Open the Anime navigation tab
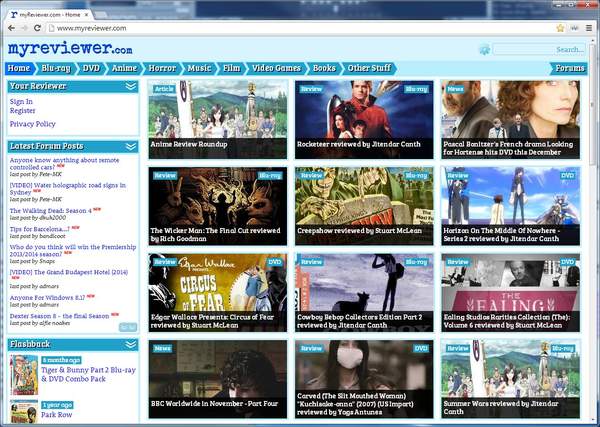This screenshot has height=427, width=600. (124, 68)
